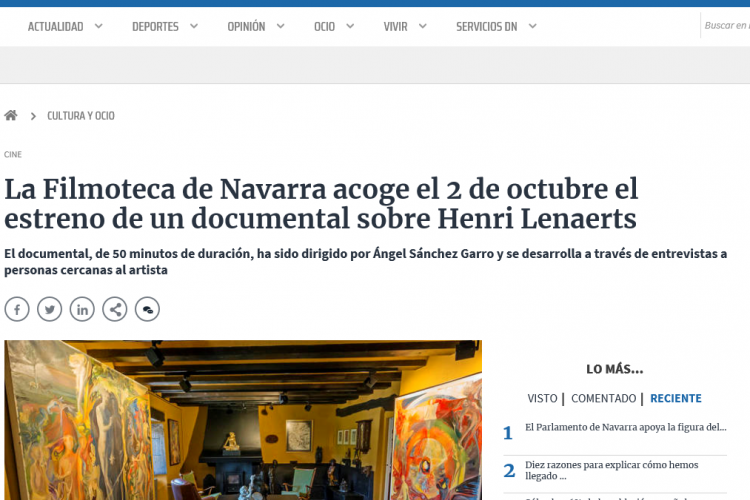Screen dimensions: 750x500
Task: Share article on Twitter
Action: 50,309
